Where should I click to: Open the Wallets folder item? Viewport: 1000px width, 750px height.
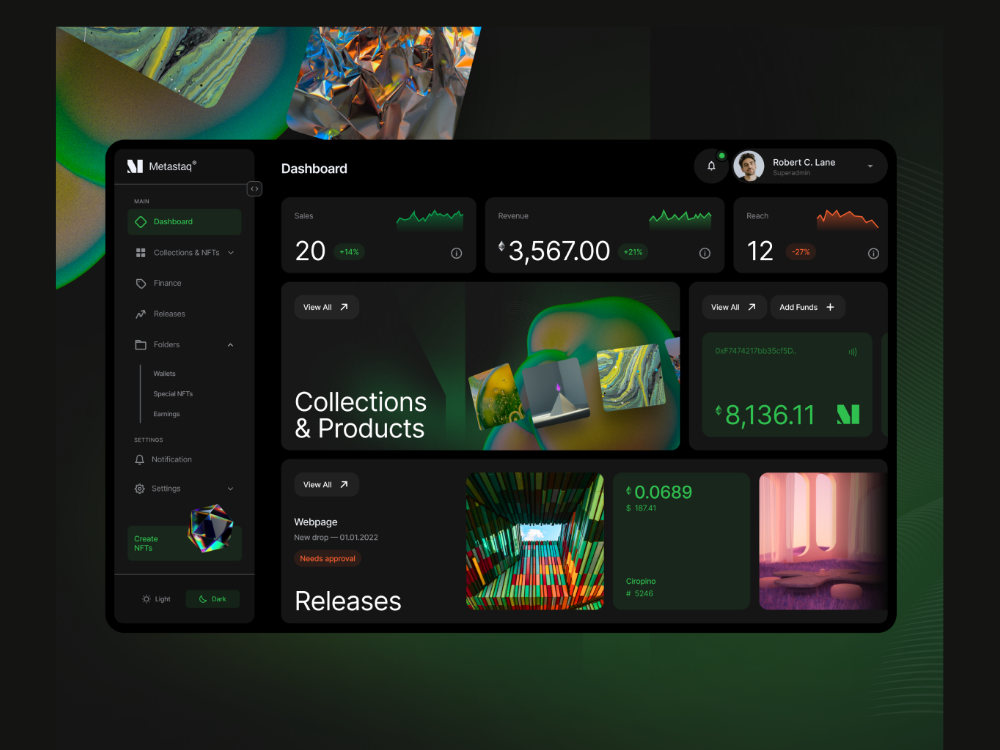[x=165, y=374]
